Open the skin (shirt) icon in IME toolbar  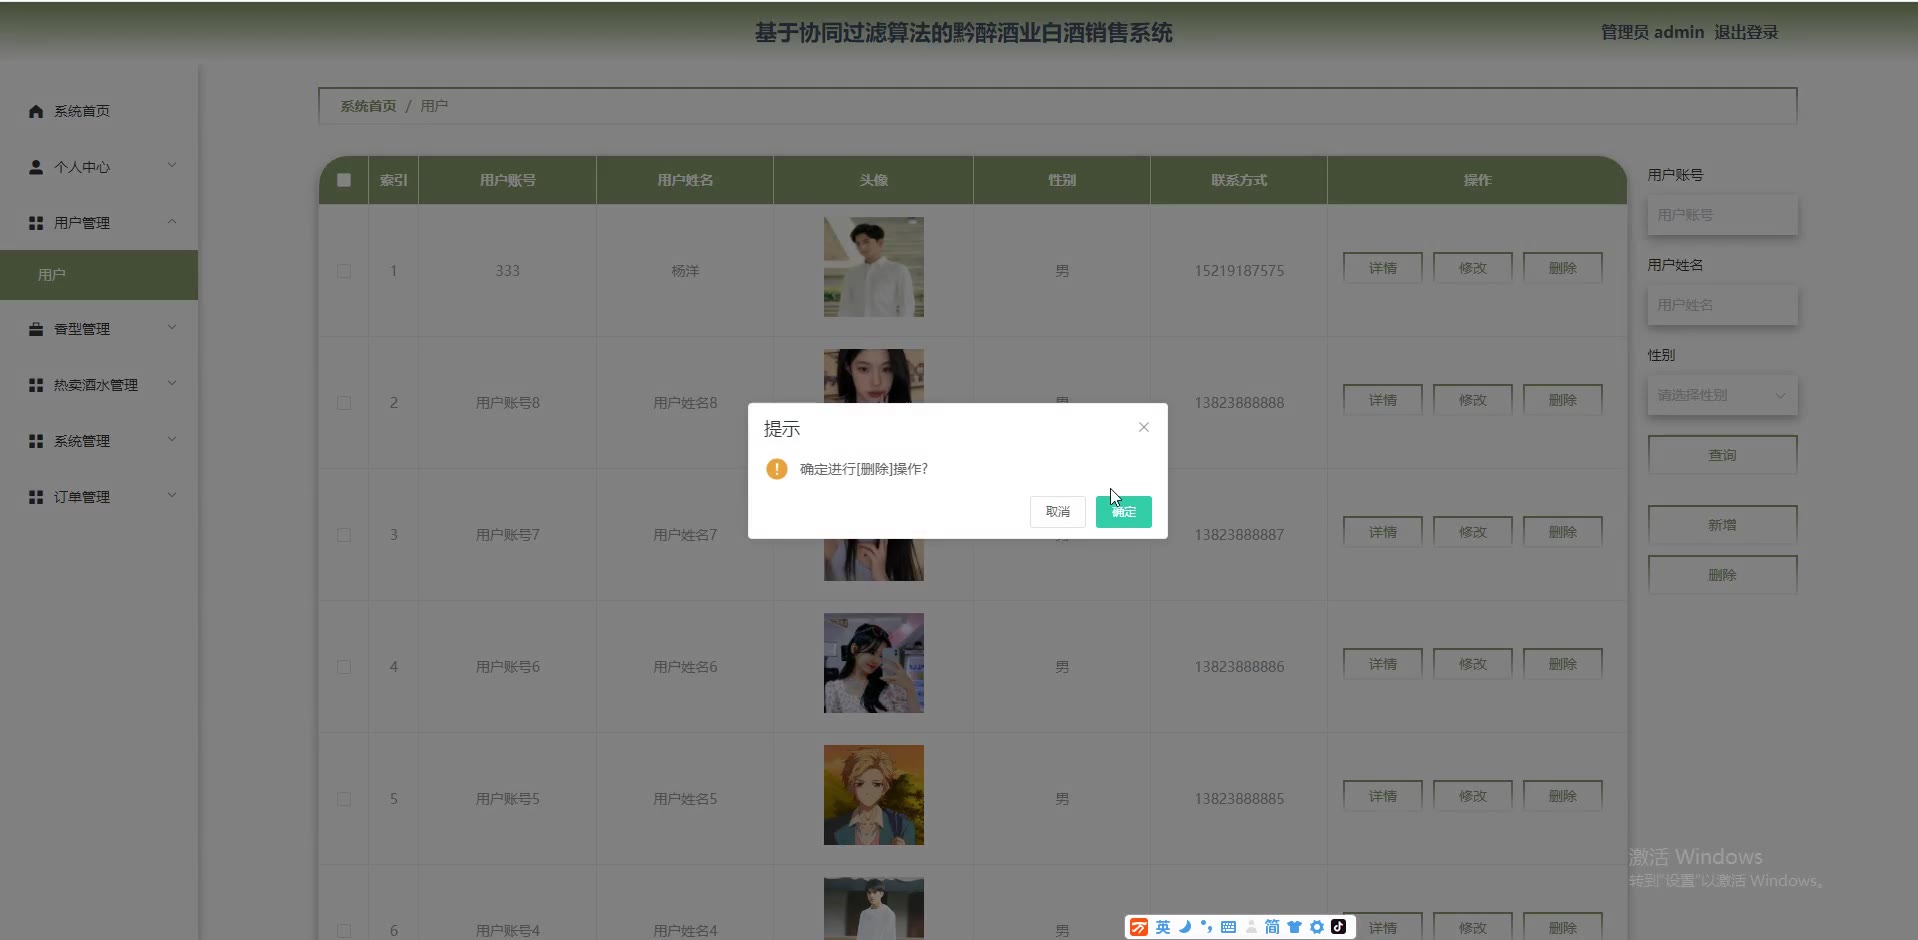click(1294, 927)
